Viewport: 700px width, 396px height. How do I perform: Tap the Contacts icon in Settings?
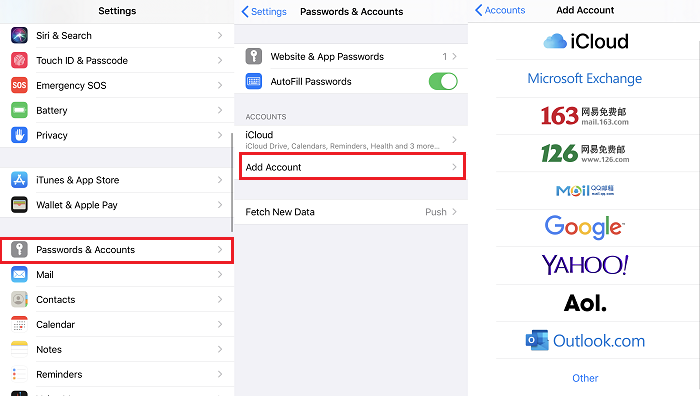19,300
